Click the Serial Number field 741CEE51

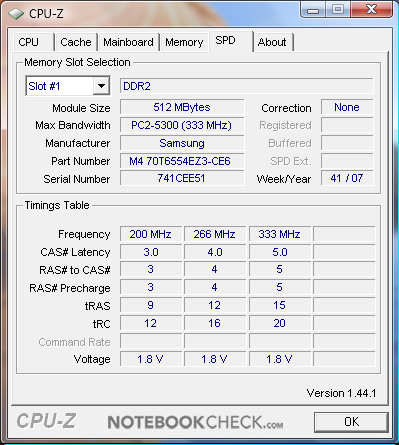click(x=182, y=178)
